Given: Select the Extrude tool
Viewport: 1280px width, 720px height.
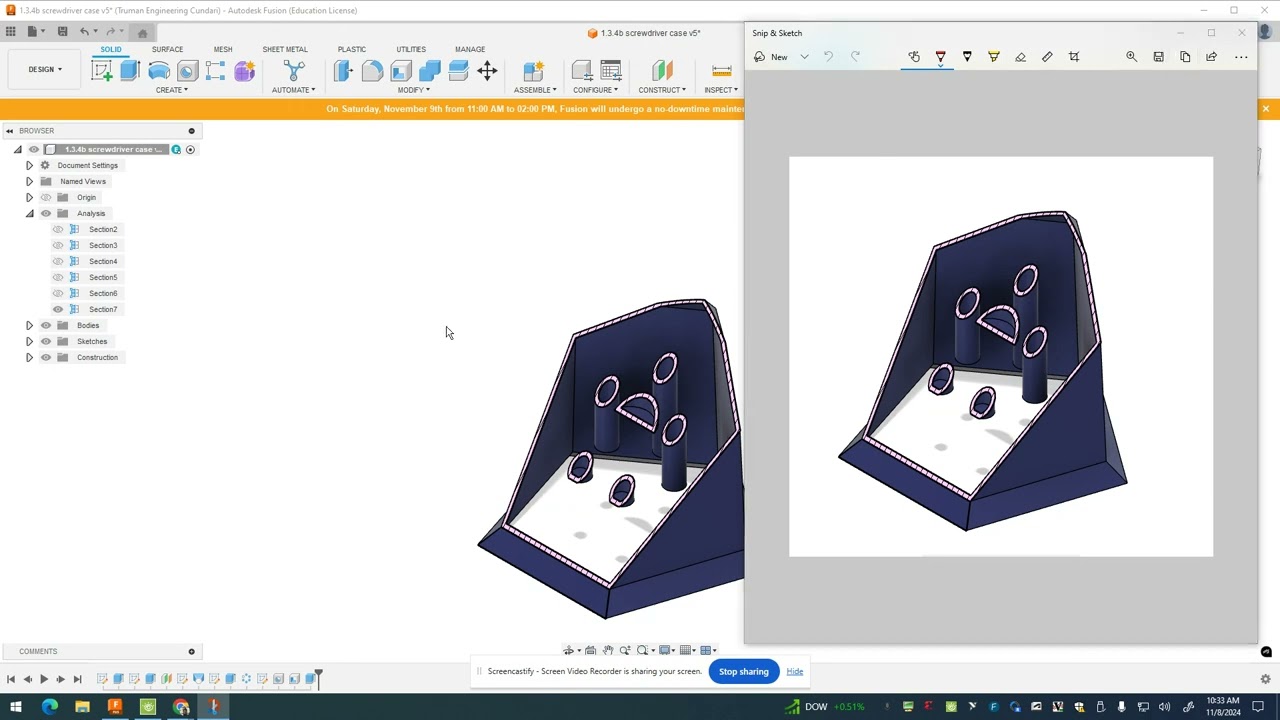Looking at the screenshot, I should click(129, 70).
